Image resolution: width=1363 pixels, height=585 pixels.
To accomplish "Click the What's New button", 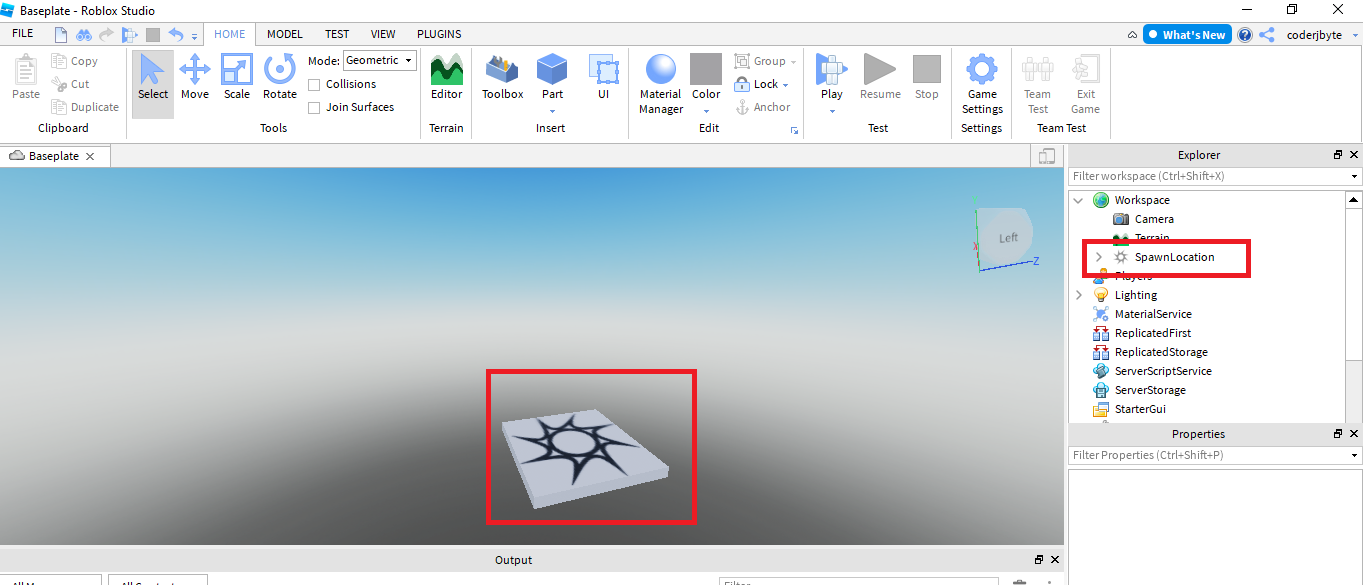I will [x=1187, y=34].
